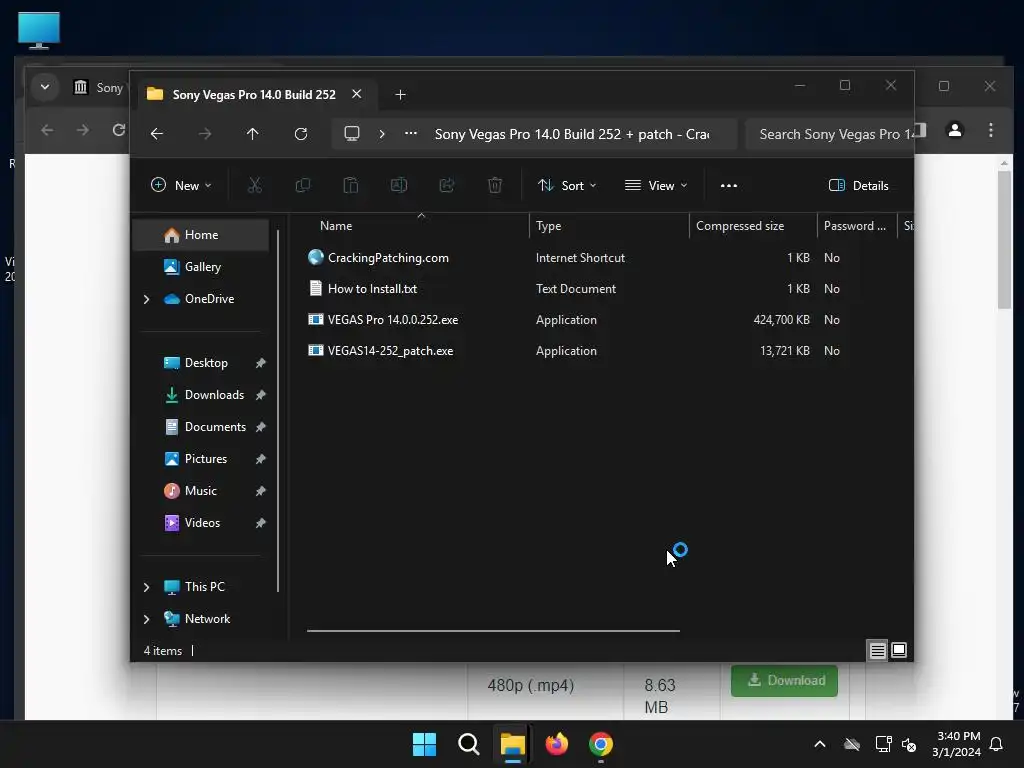Click the Search Sony Vegas Pro field
Image resolution: width=1024 pixels, height=768 pixels.
[829, 134]
